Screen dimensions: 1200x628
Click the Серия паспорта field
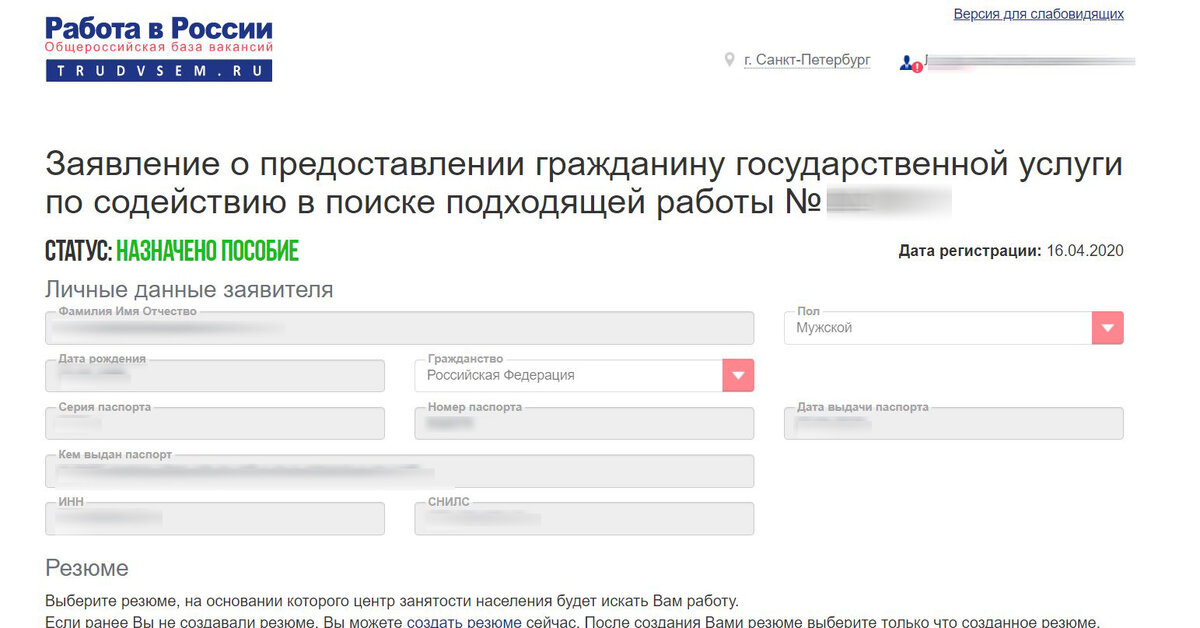pyautogui.click(x=214, y=423)
